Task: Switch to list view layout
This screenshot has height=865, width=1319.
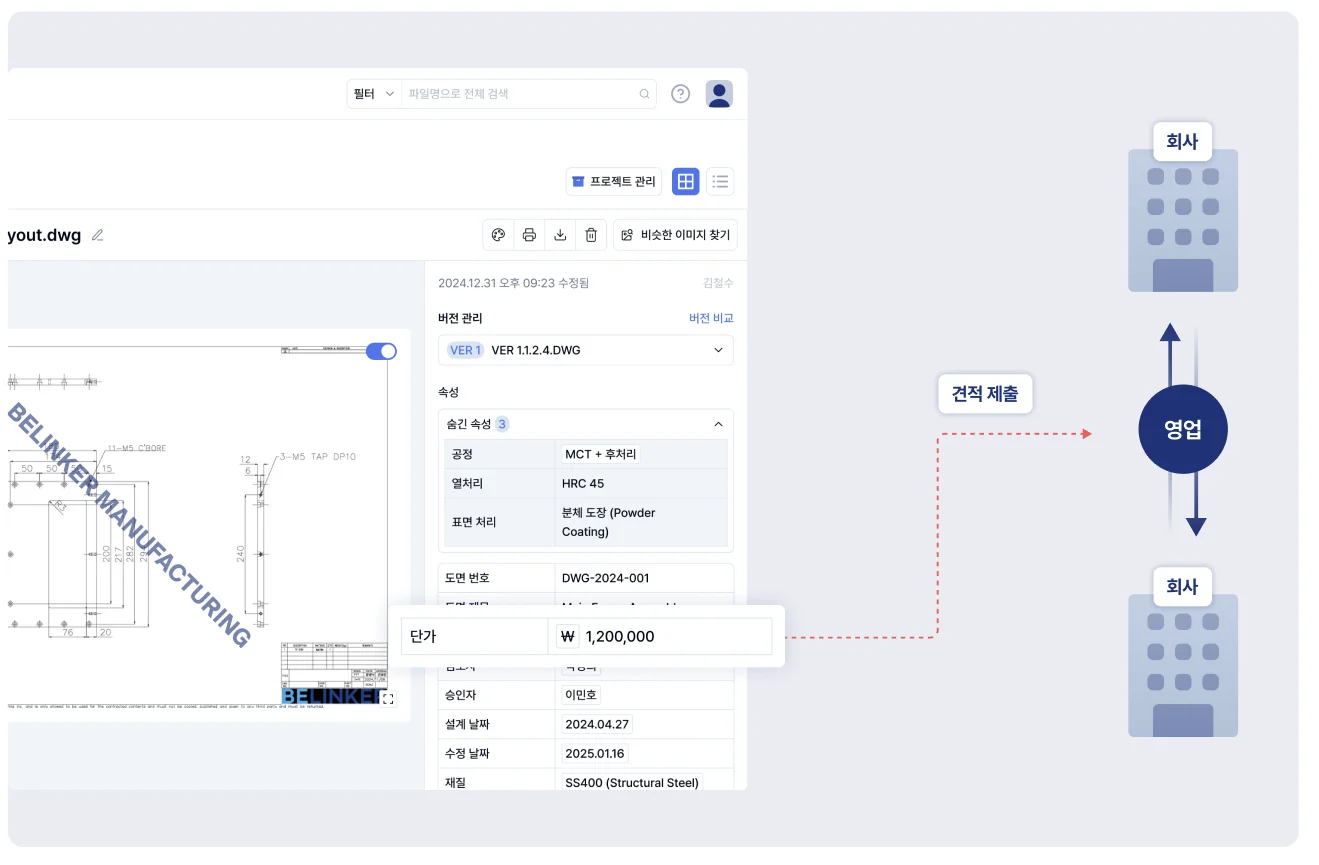Action: point(720,181)
